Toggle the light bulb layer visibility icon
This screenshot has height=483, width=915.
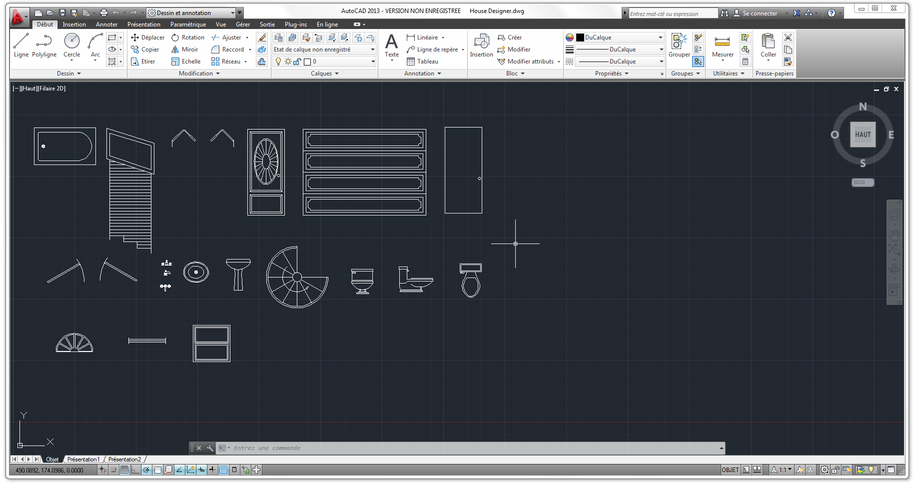coord(279,61)
